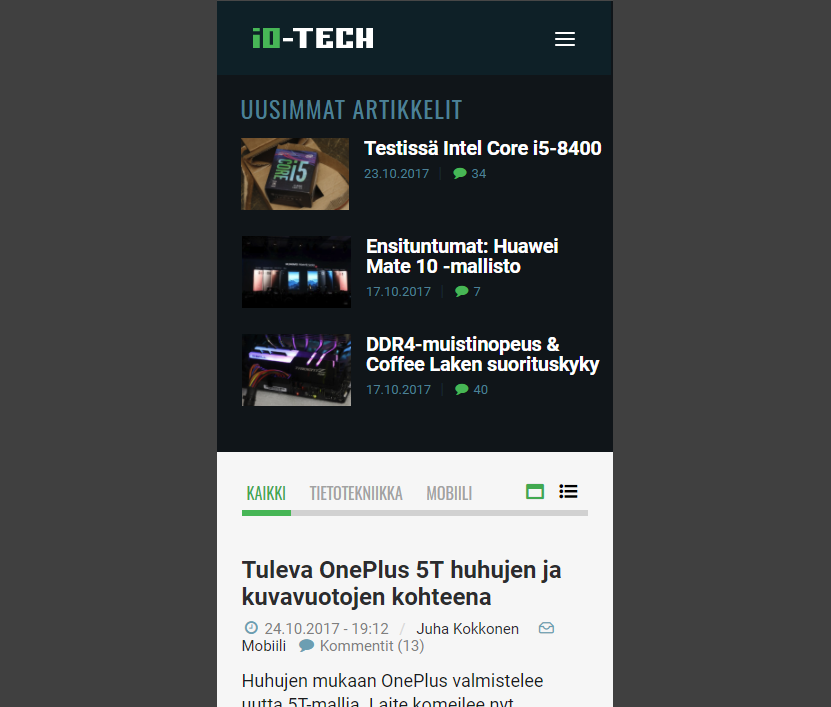
Task: Click the clock icon before 24.10.2017
Action: (x=251, y=628)
